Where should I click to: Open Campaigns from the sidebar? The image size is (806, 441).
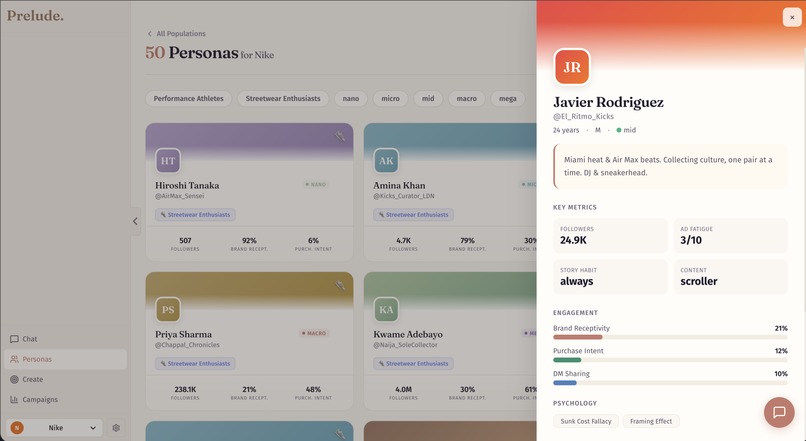(65, 399)
